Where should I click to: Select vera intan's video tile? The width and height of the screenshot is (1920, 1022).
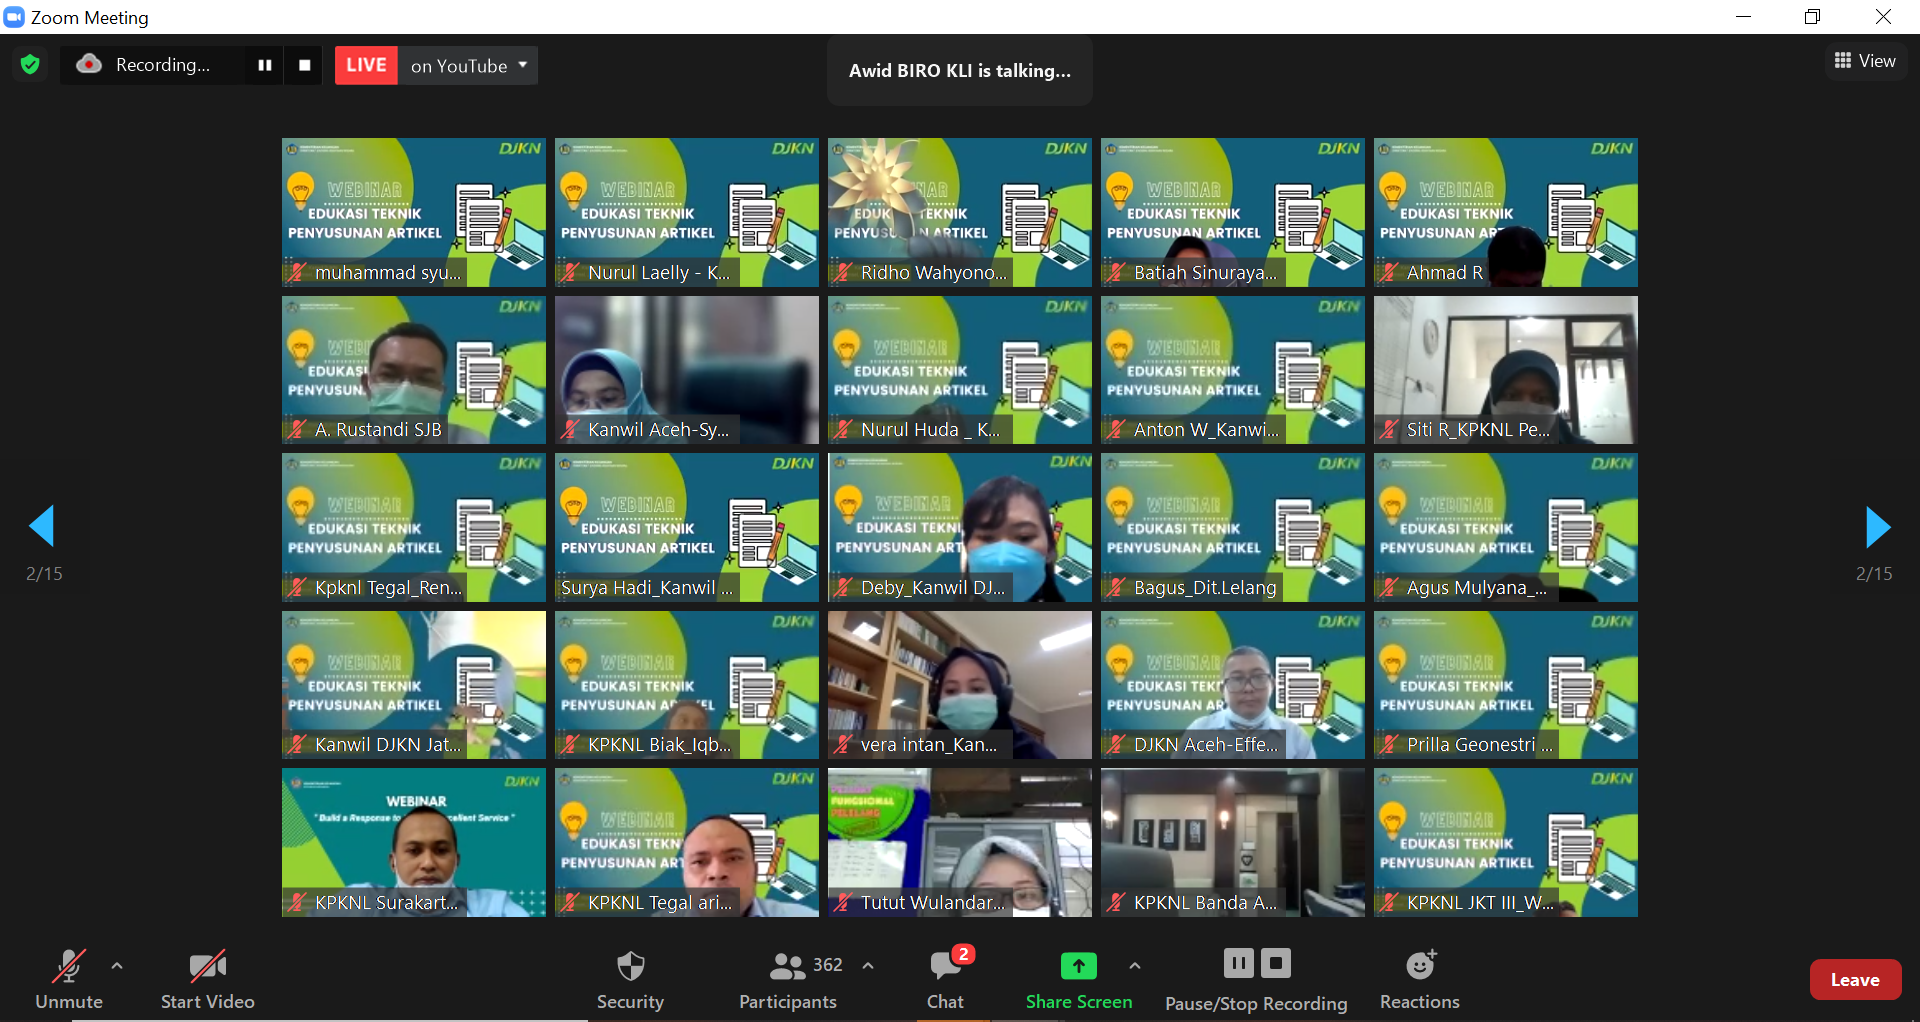pos(959,685)
